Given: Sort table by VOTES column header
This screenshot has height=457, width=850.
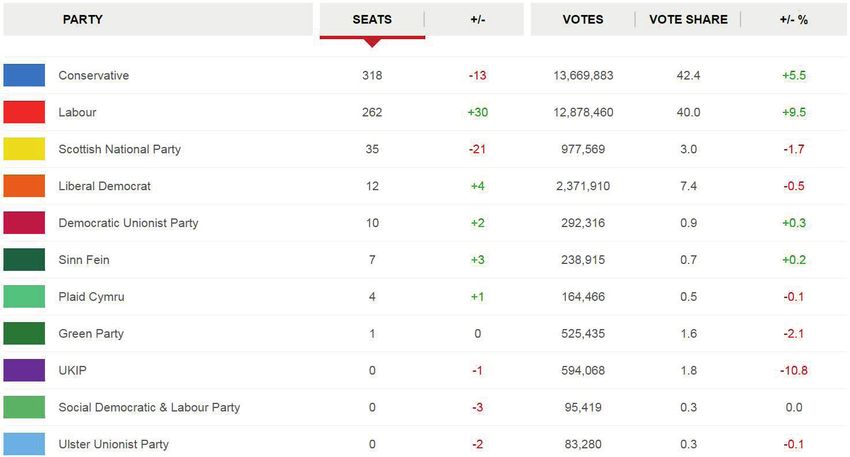Looking at the screenshot, I should point(583,20).
